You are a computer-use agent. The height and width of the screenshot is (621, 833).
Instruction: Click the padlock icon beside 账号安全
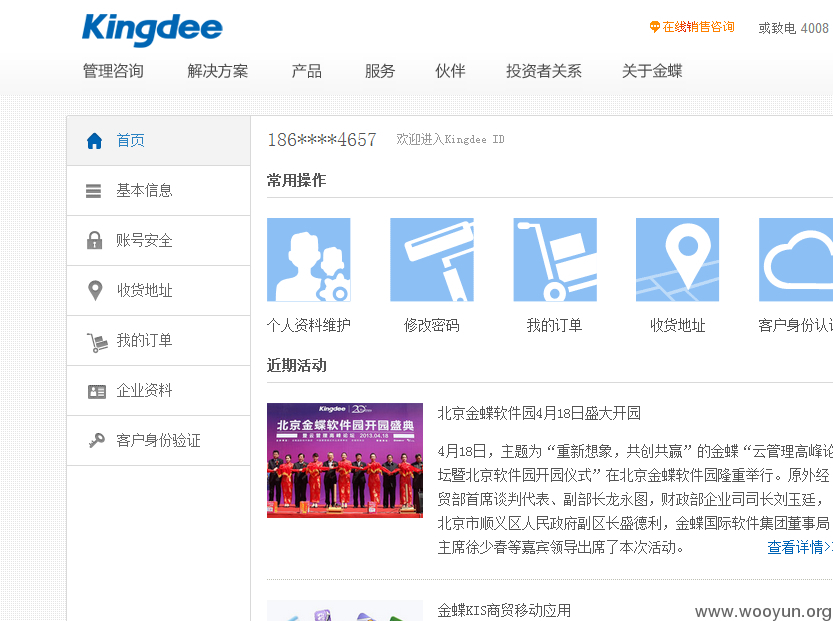point(95,240)
